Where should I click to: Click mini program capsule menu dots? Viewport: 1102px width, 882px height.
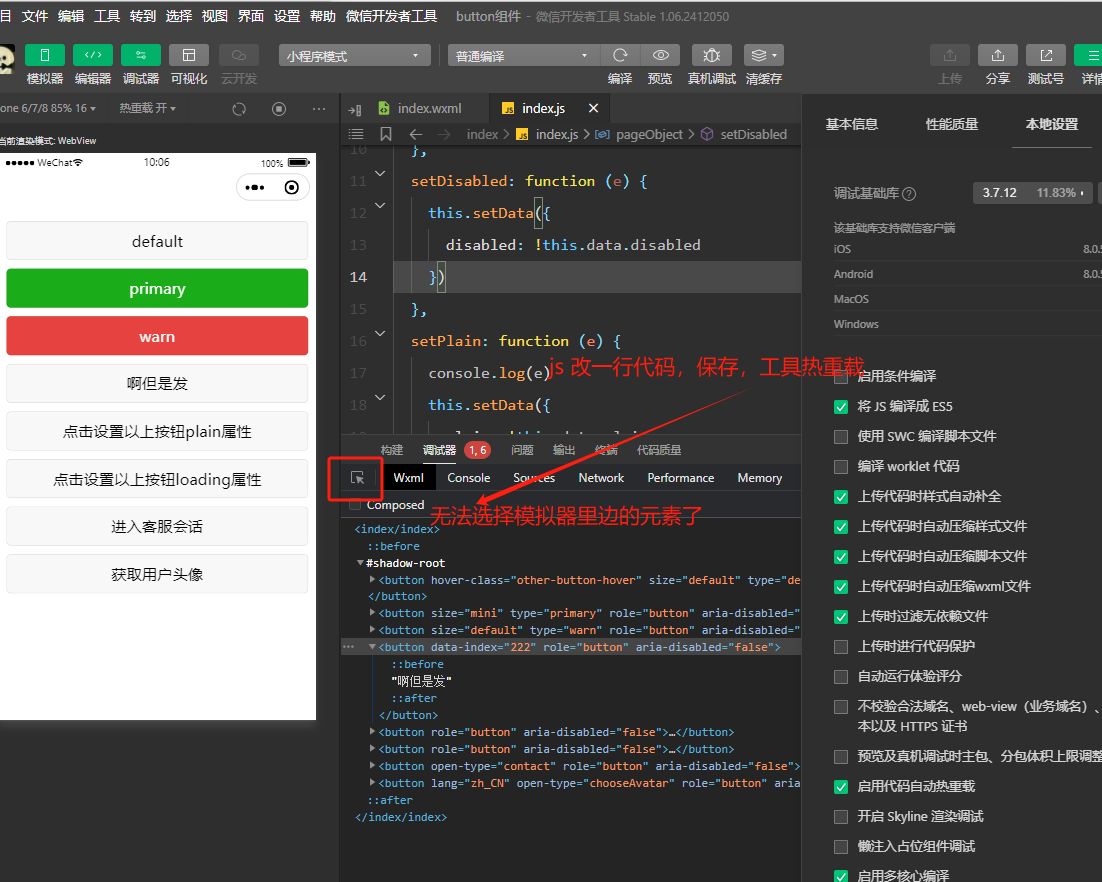[x=254, y=188]
